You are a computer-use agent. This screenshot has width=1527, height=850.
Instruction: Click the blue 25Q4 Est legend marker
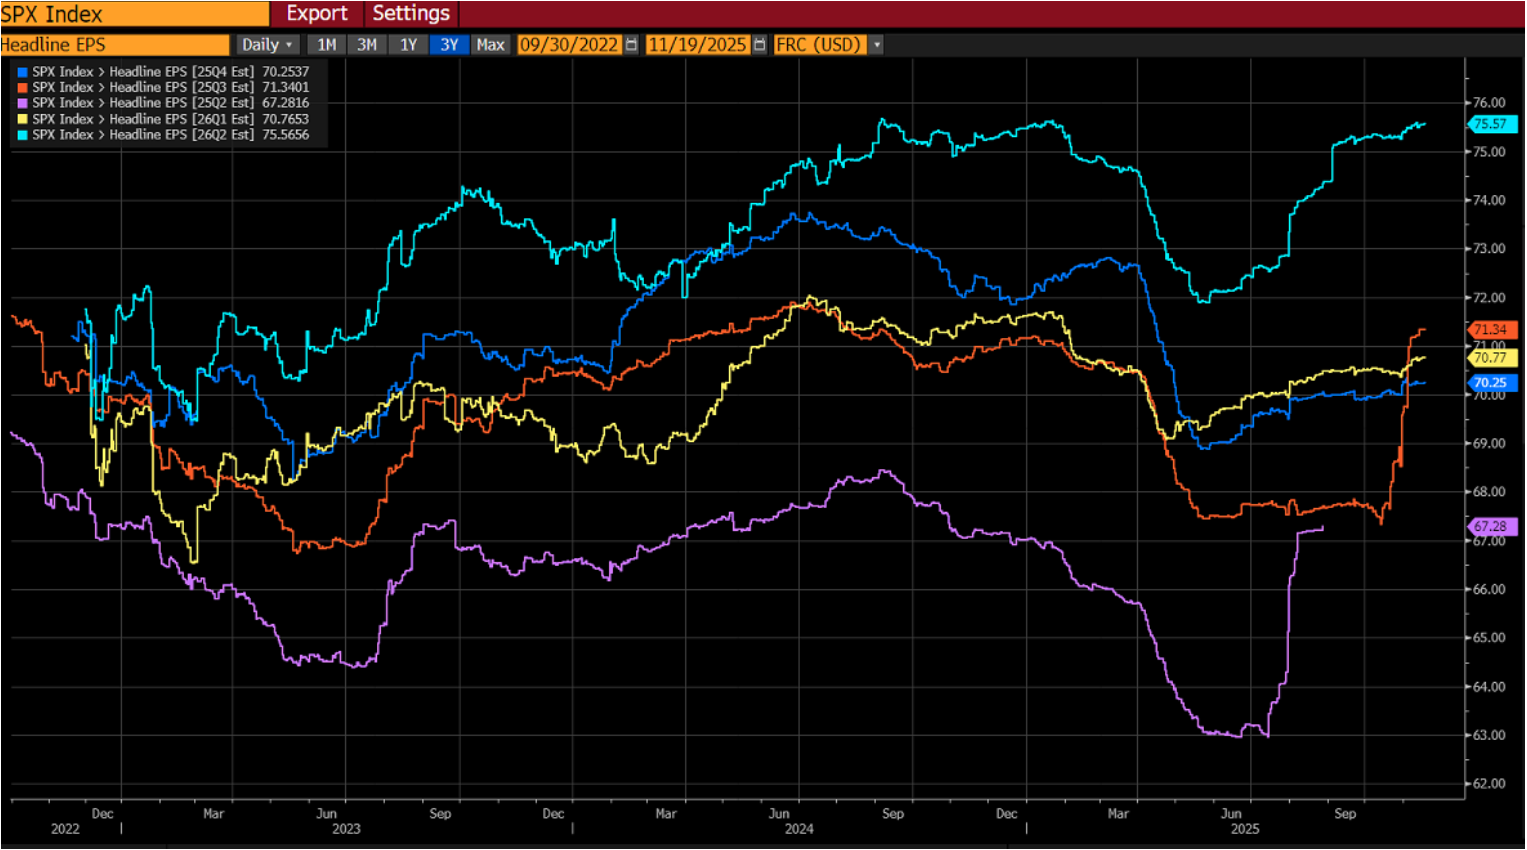click(x=22, y=72)
